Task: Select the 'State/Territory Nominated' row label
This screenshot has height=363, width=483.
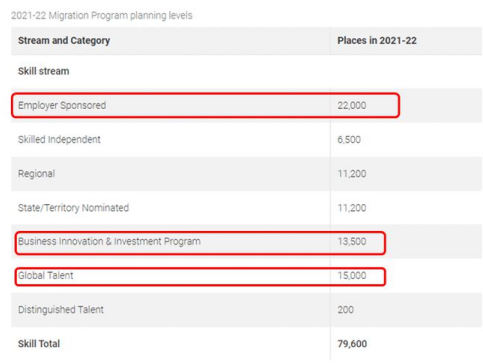Action: pos(73,208)
